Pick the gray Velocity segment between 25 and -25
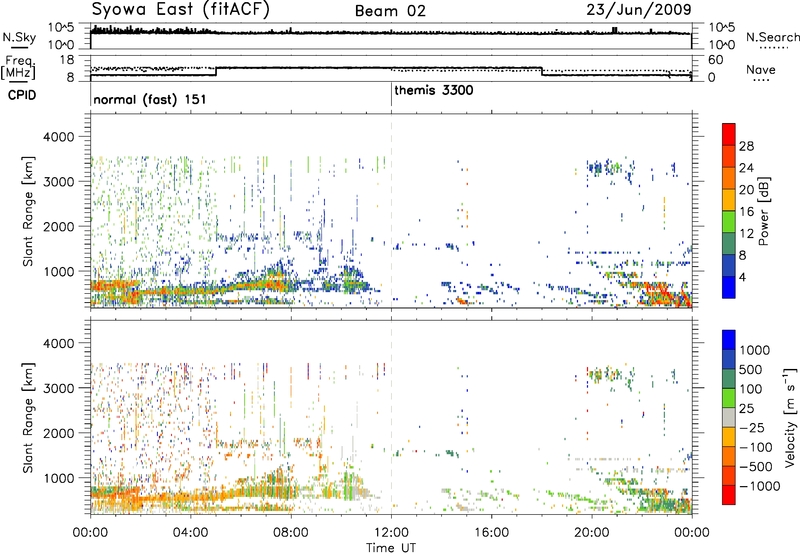800x554 pixels. tap(729, 417)
